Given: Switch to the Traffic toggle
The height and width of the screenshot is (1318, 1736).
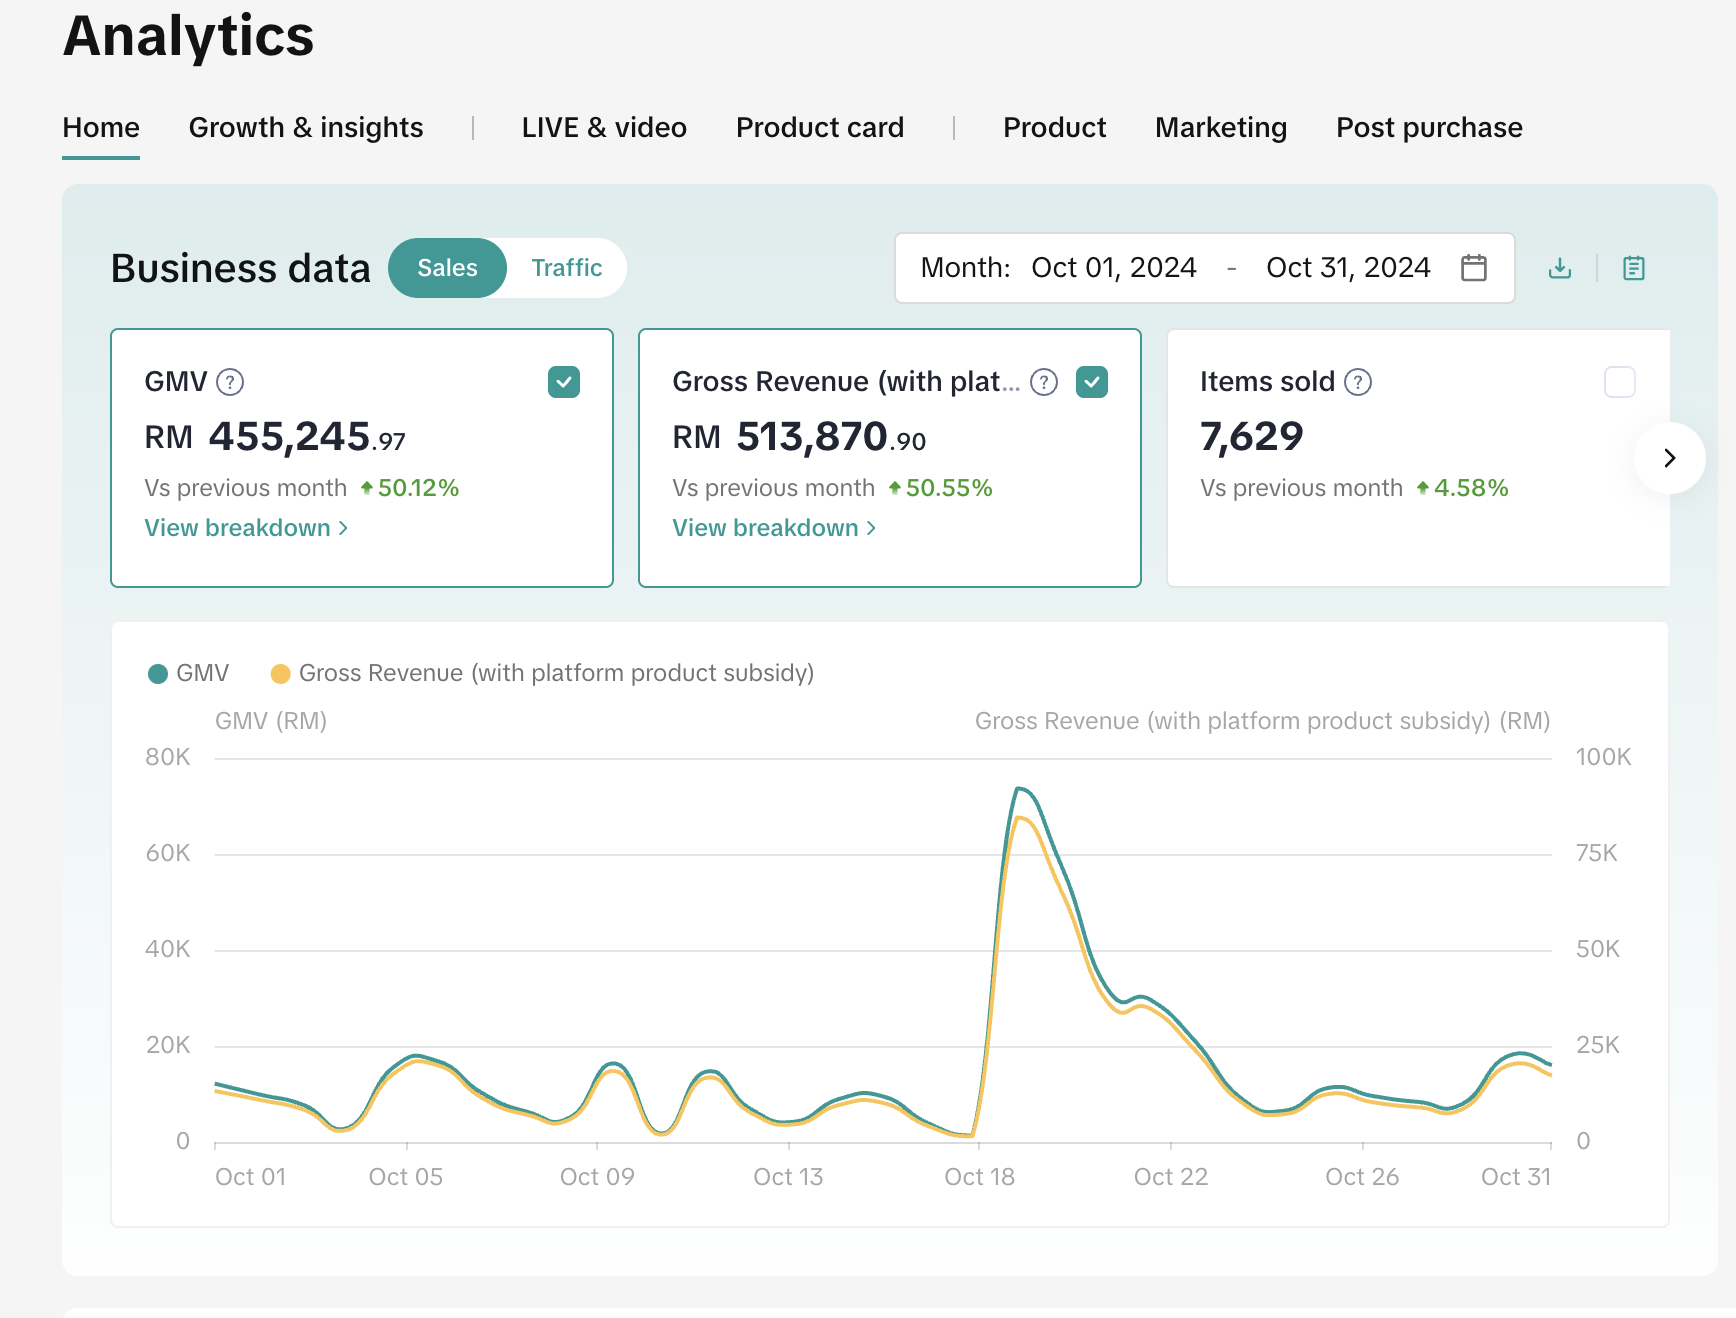Looking at the screenshot, I should click(x=566, y=268).
